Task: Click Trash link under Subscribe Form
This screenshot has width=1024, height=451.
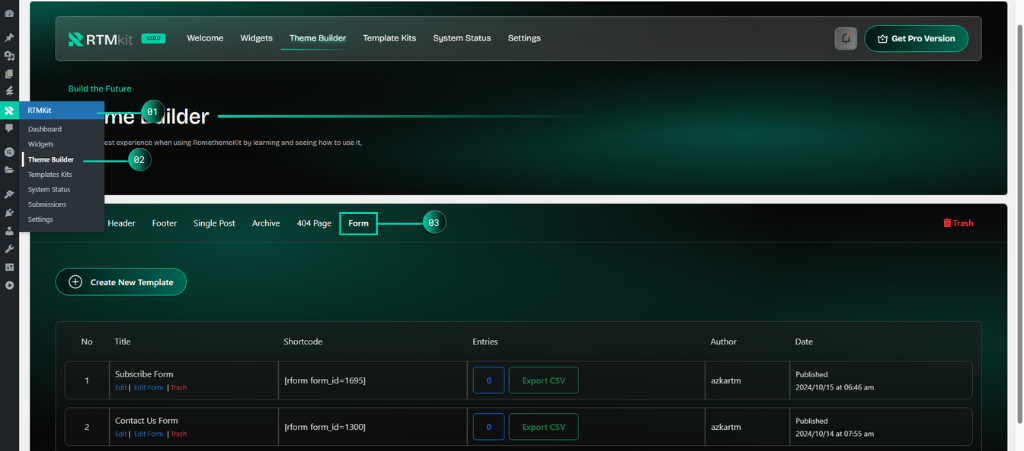Action: (178, 388)
